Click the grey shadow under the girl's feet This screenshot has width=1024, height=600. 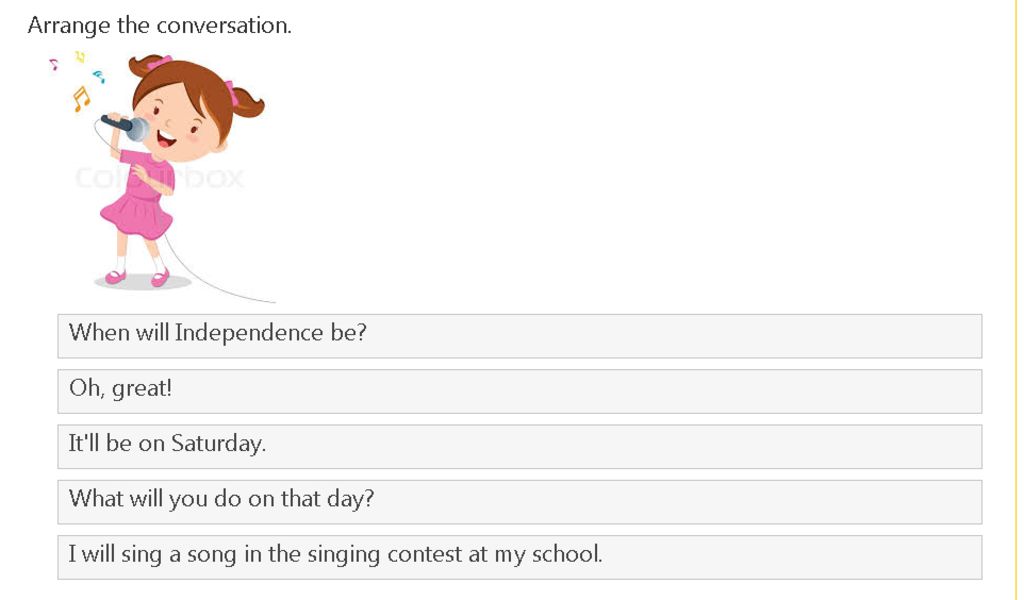click(x=143, y=282)
